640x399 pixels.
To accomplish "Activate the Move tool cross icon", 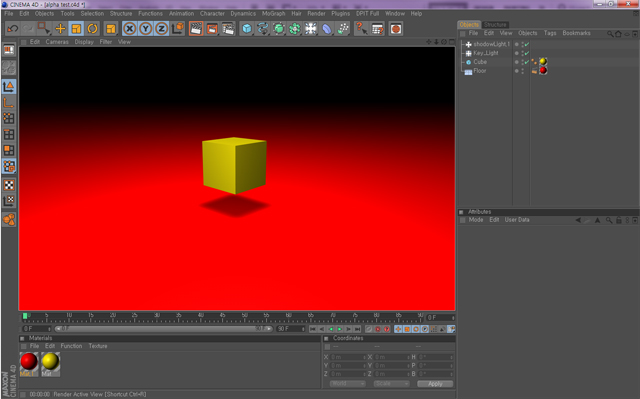I will (x=60, y=29).
